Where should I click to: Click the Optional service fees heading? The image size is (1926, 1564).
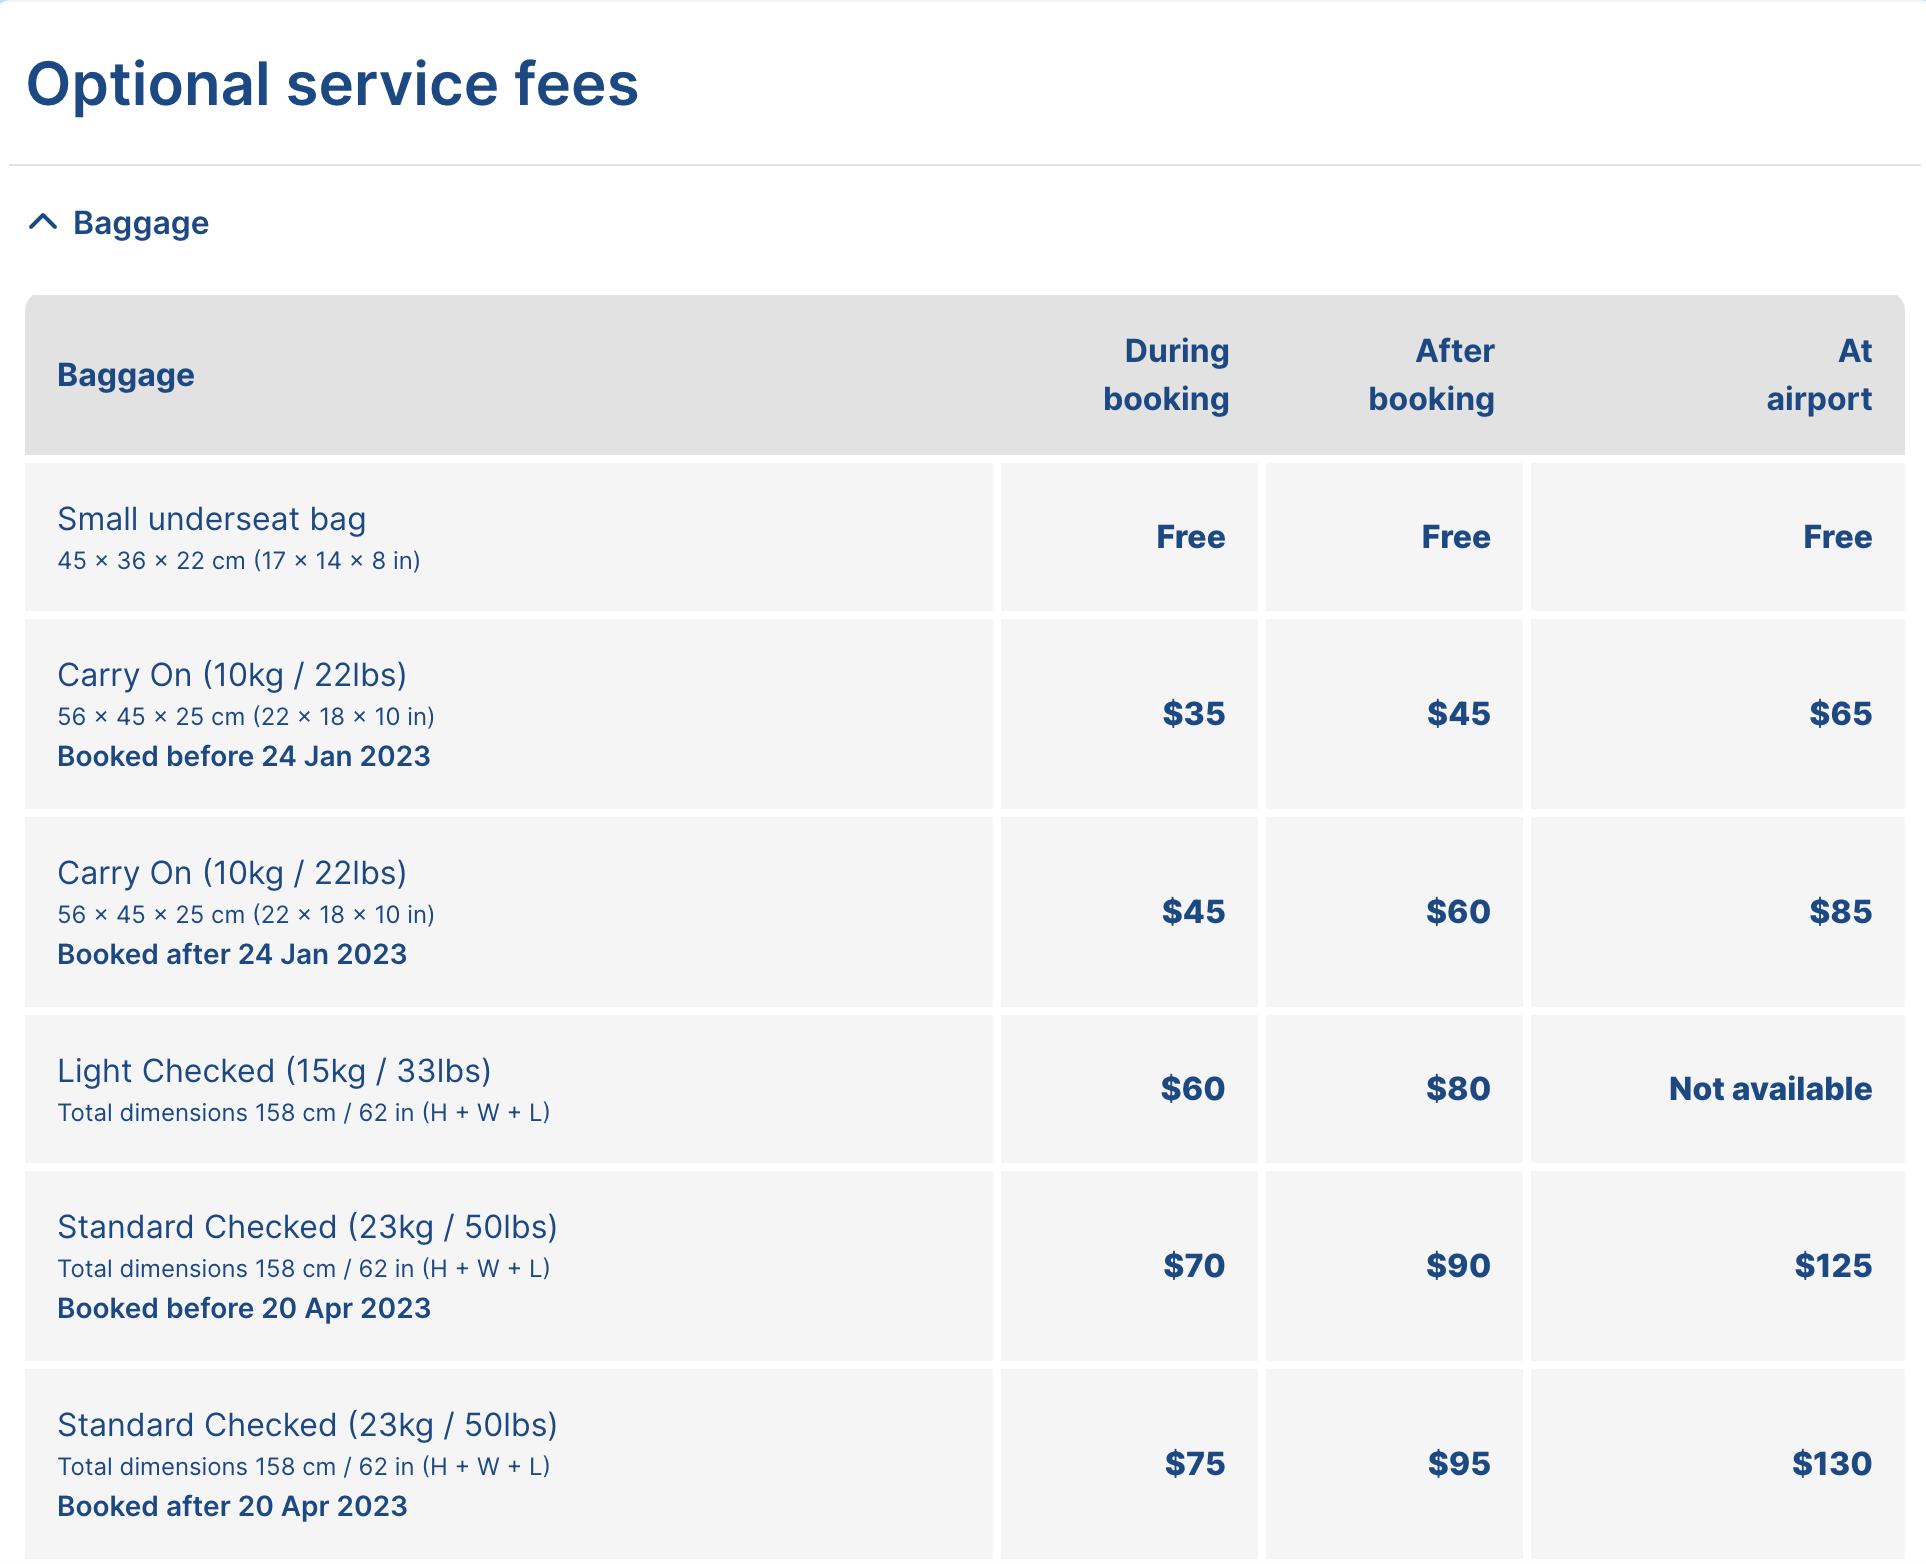pos(332,84)
